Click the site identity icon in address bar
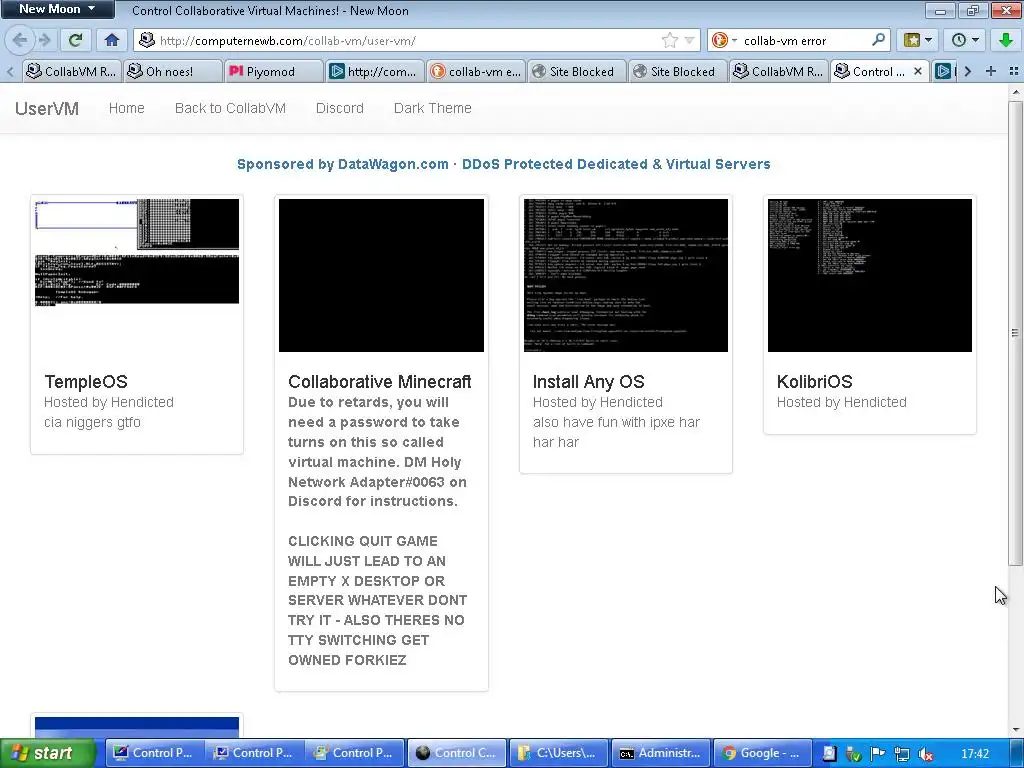Image resolution: width=1024 pixels, height=768 pixels. [x=147, y=40]
